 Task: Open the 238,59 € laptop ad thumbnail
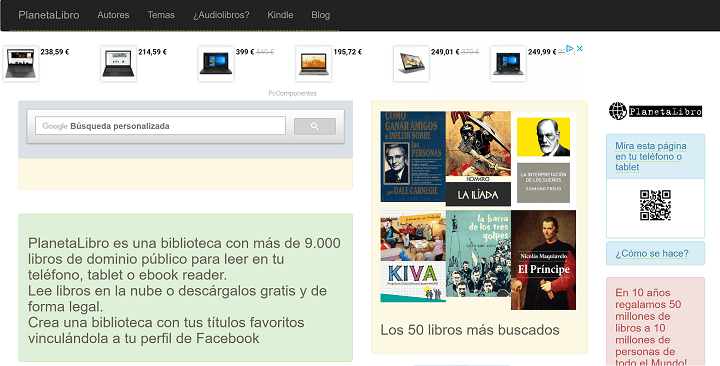(21, 63)
